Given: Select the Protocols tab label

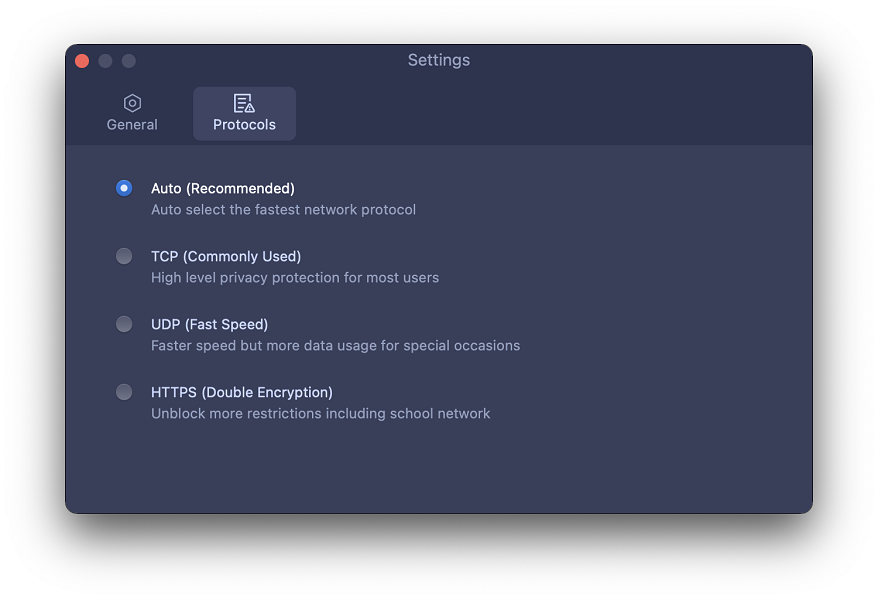Looking at the screenshot, I should click(244, 125).
